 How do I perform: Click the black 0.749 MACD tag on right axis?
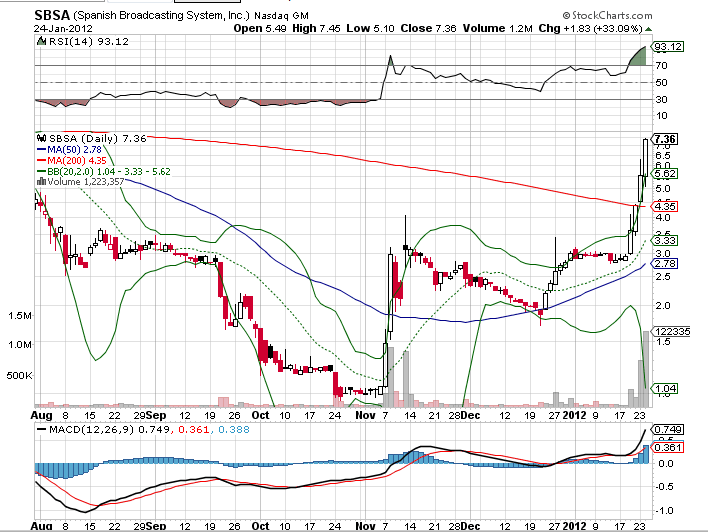[x=669, y=429]
